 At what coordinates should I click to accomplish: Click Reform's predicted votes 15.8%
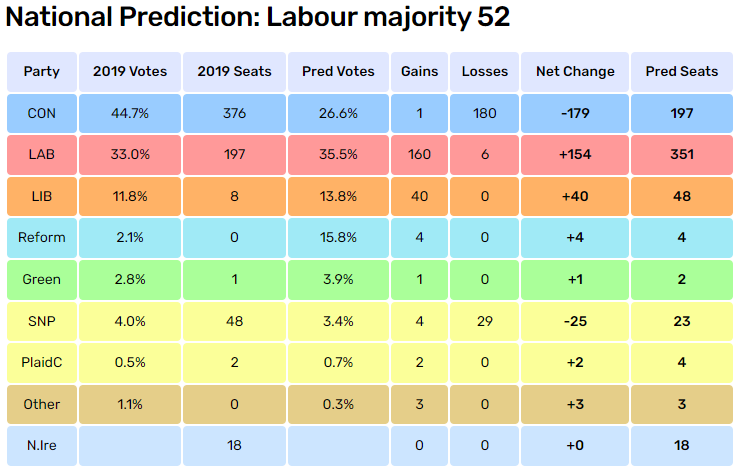pos(338,238)
